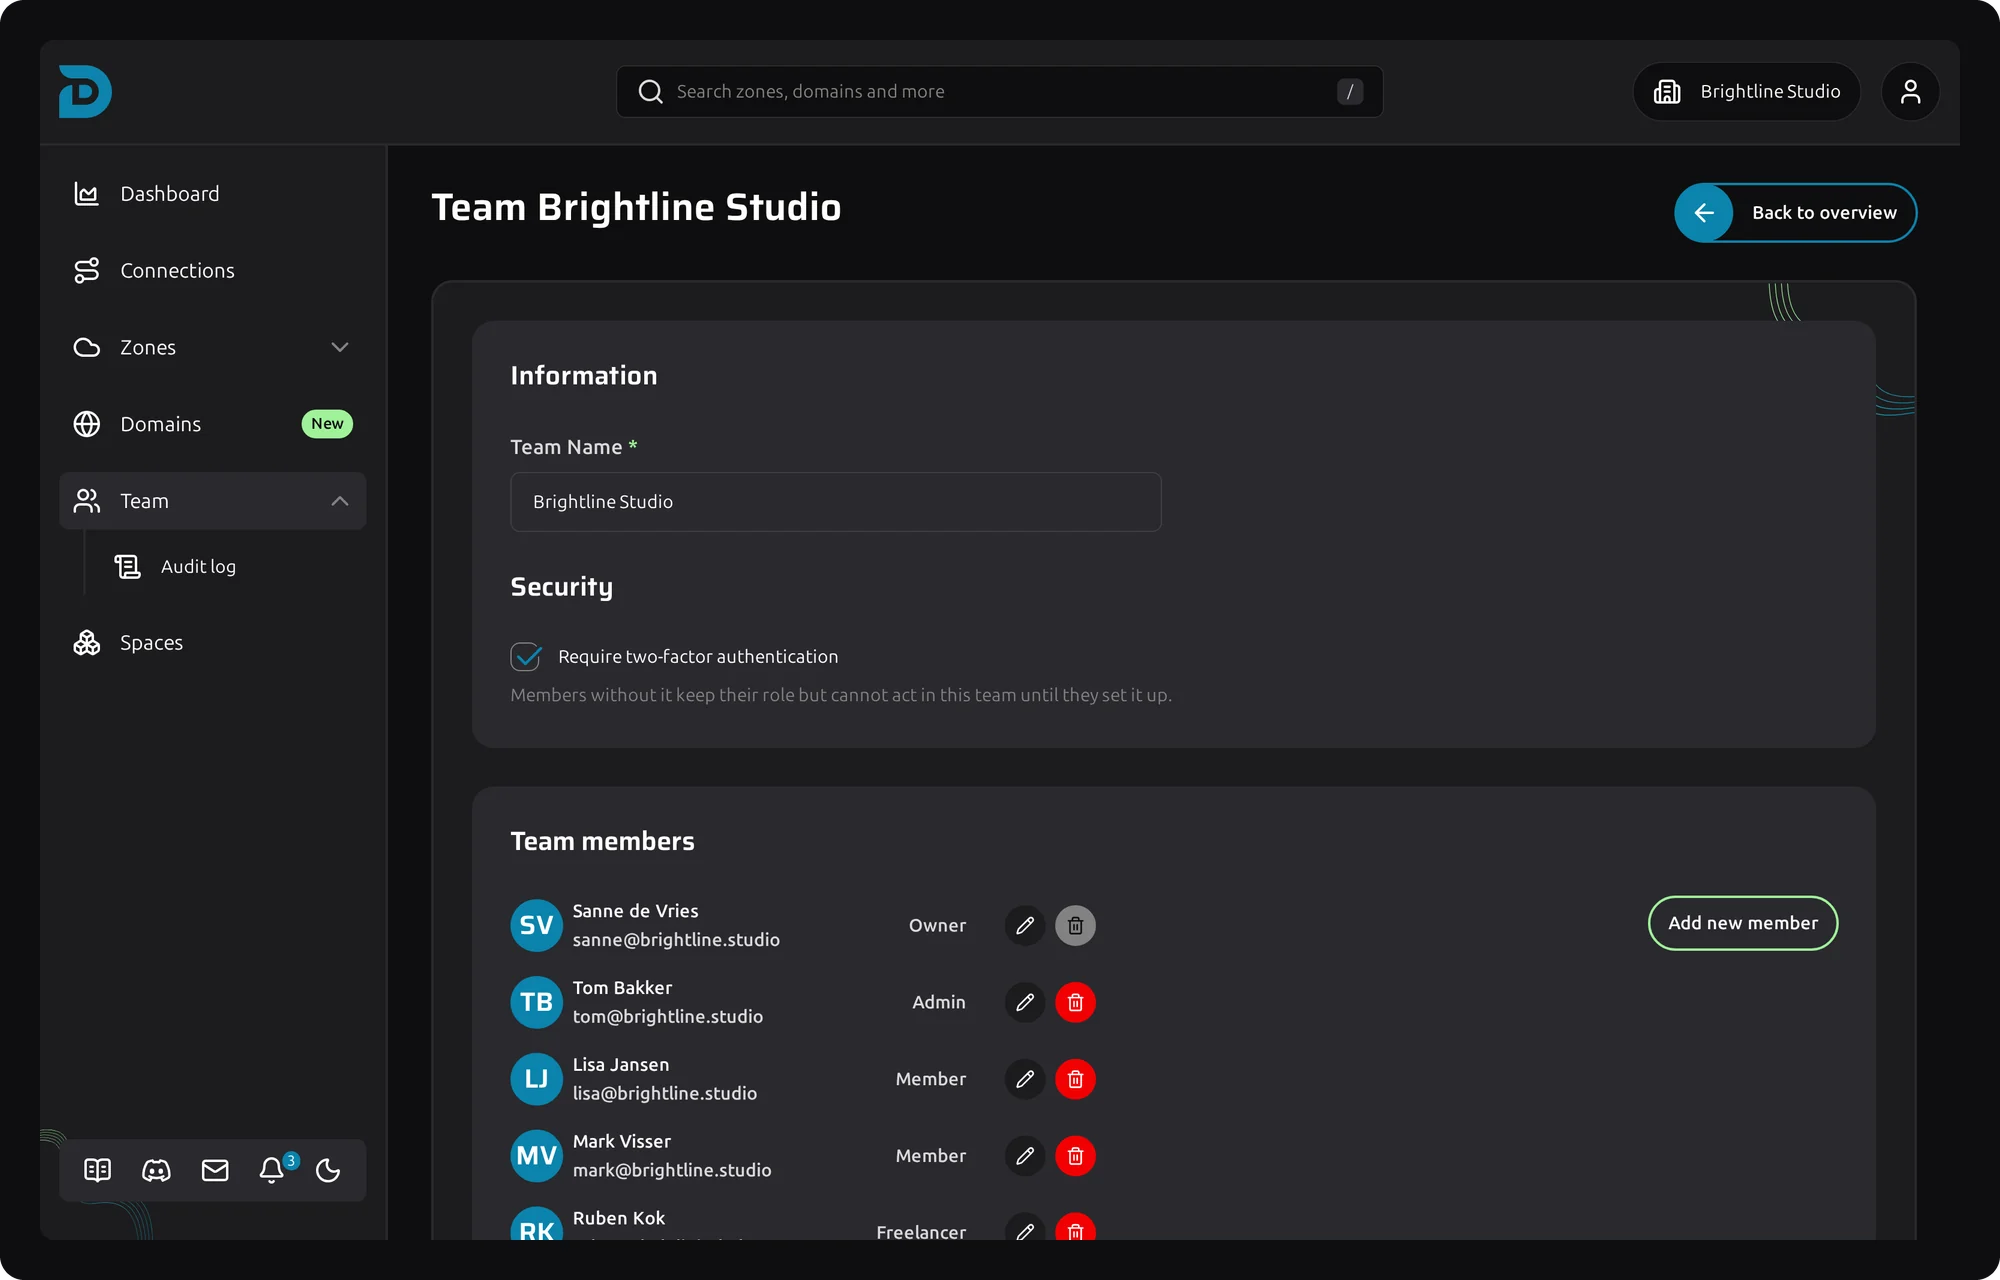Click the SV avatar of Sanne de Vries

coord(537,926)
